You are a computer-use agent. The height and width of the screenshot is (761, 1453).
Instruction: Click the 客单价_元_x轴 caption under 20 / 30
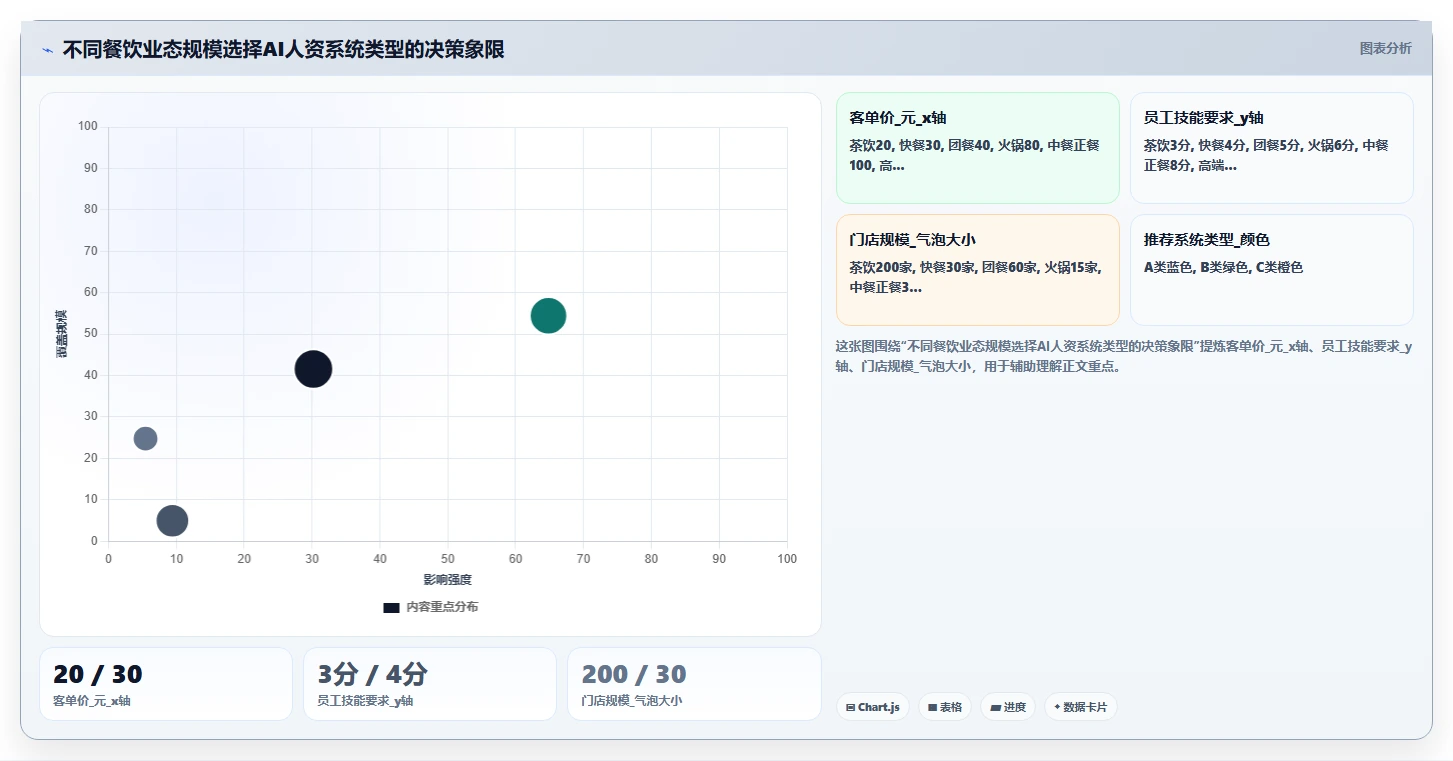tap(91, 701)
